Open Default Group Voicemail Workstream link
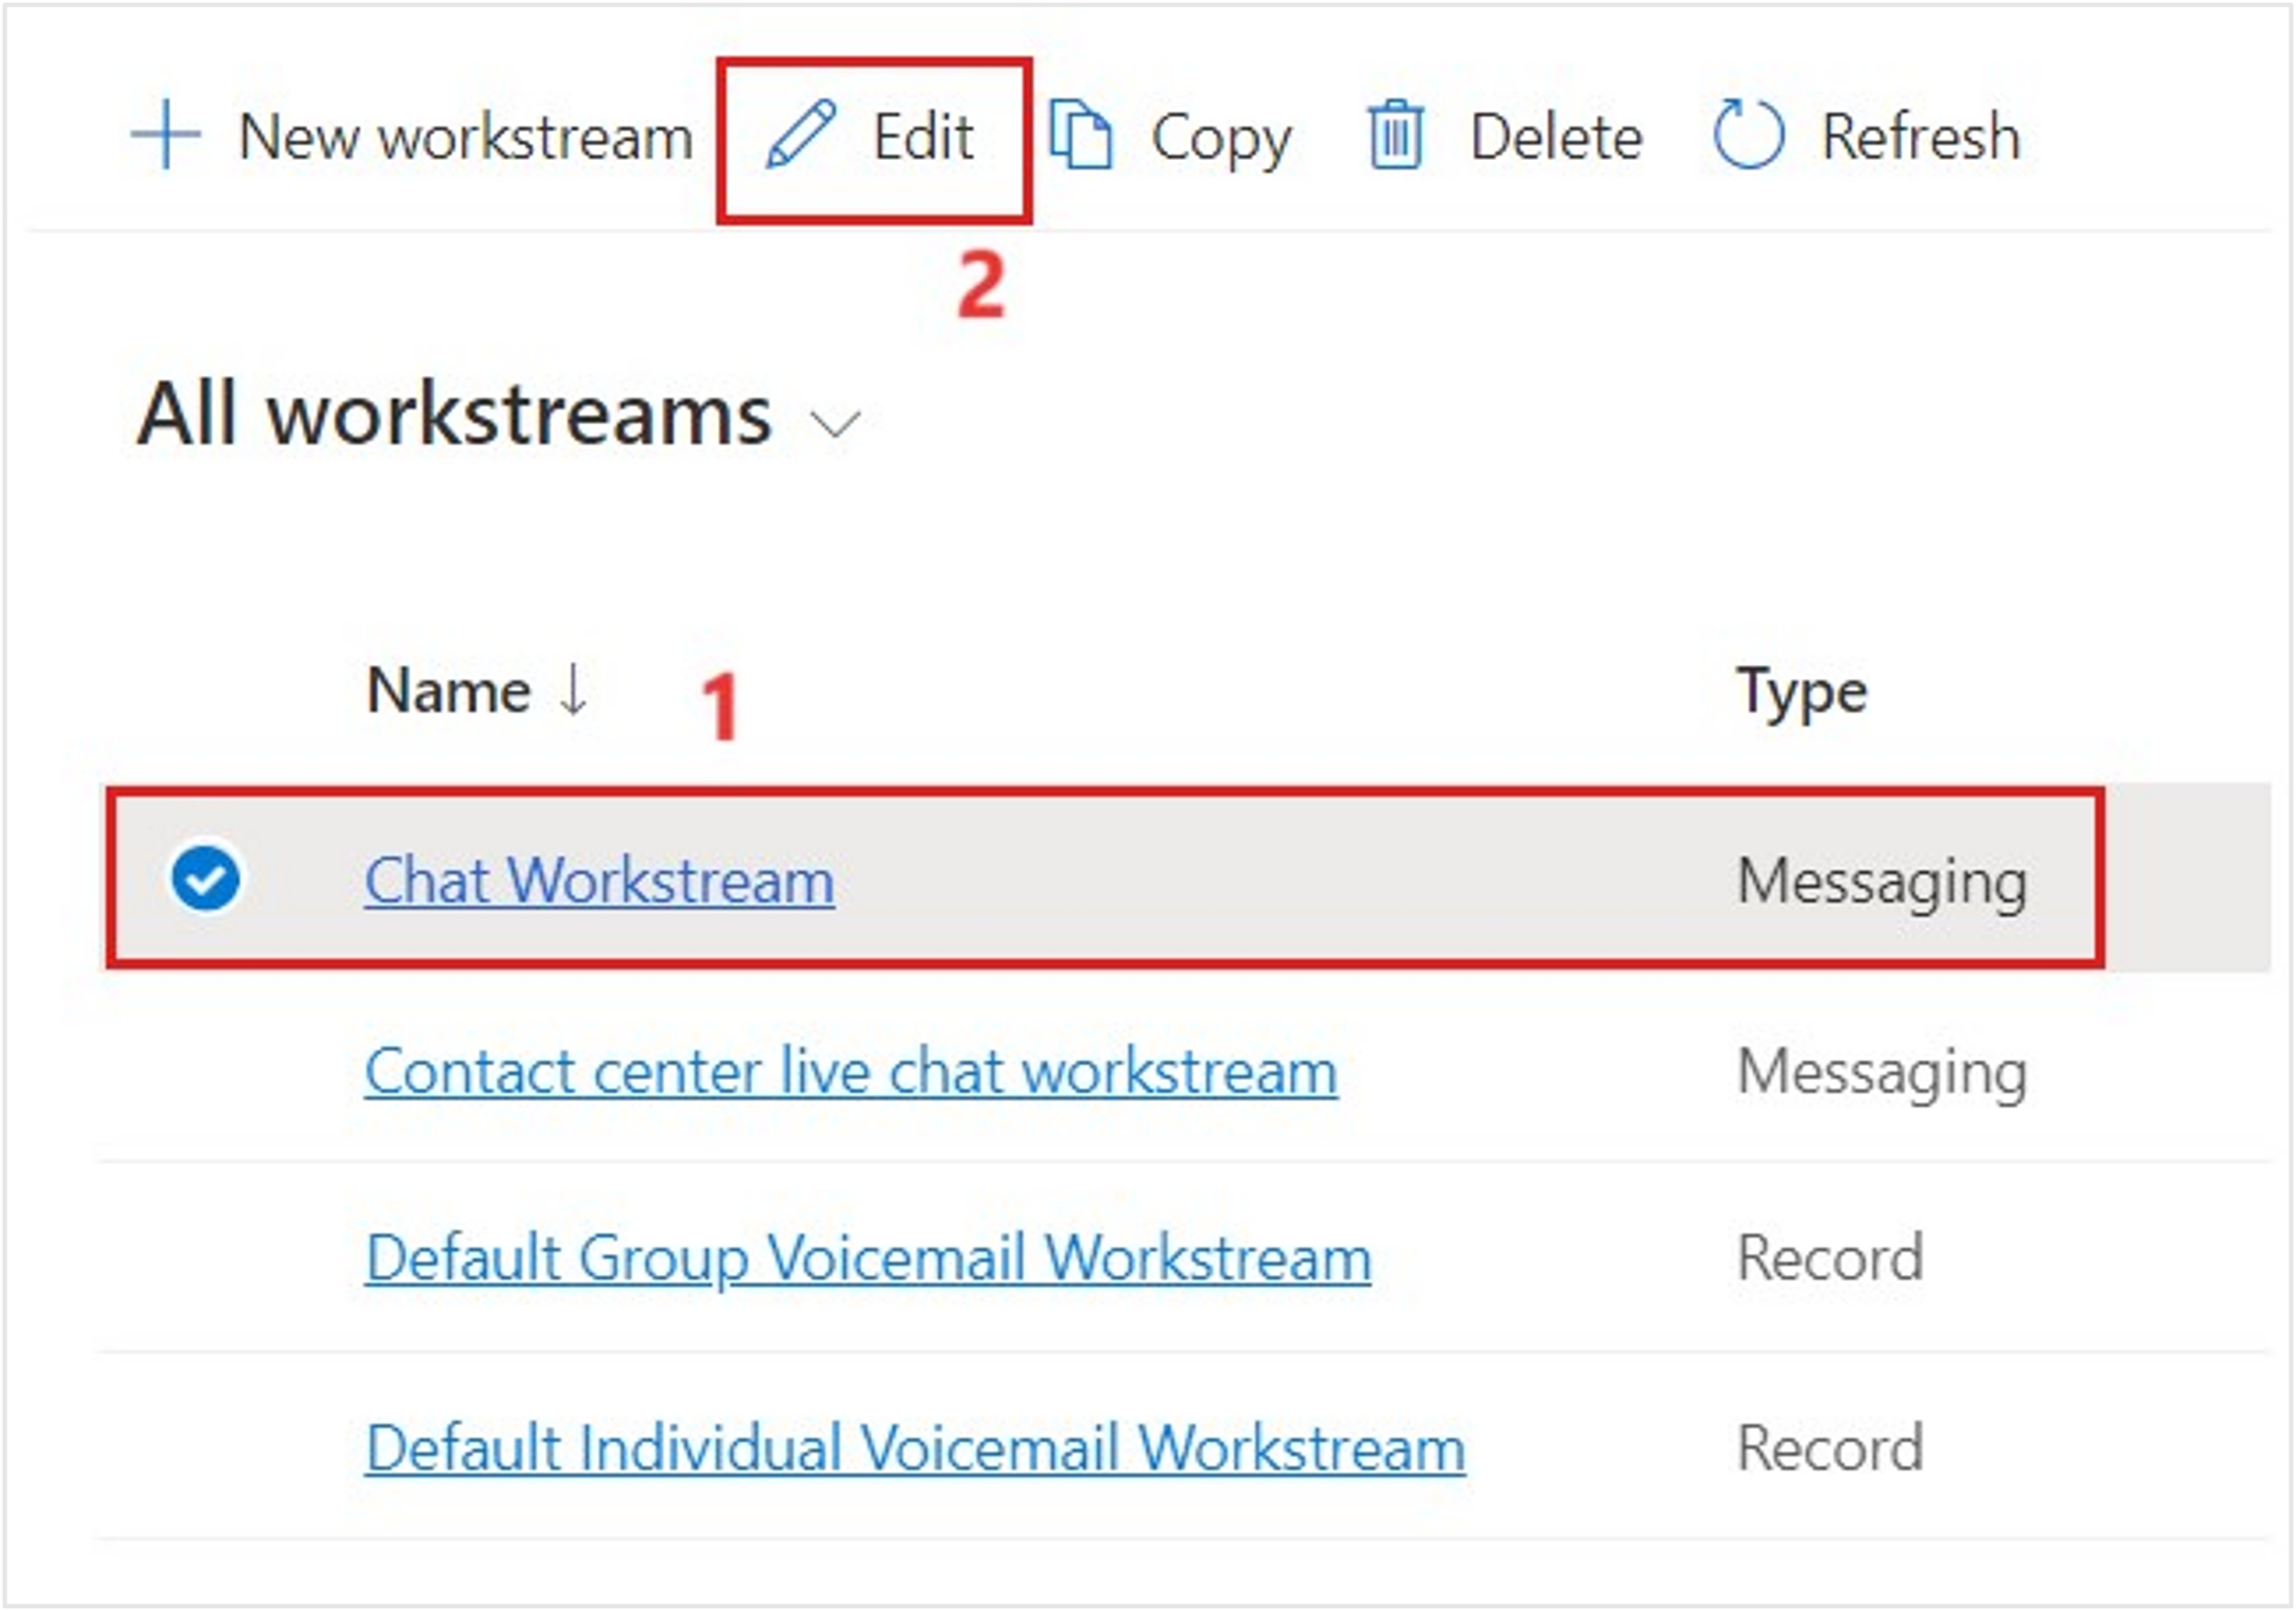 tap(868, 1260)
